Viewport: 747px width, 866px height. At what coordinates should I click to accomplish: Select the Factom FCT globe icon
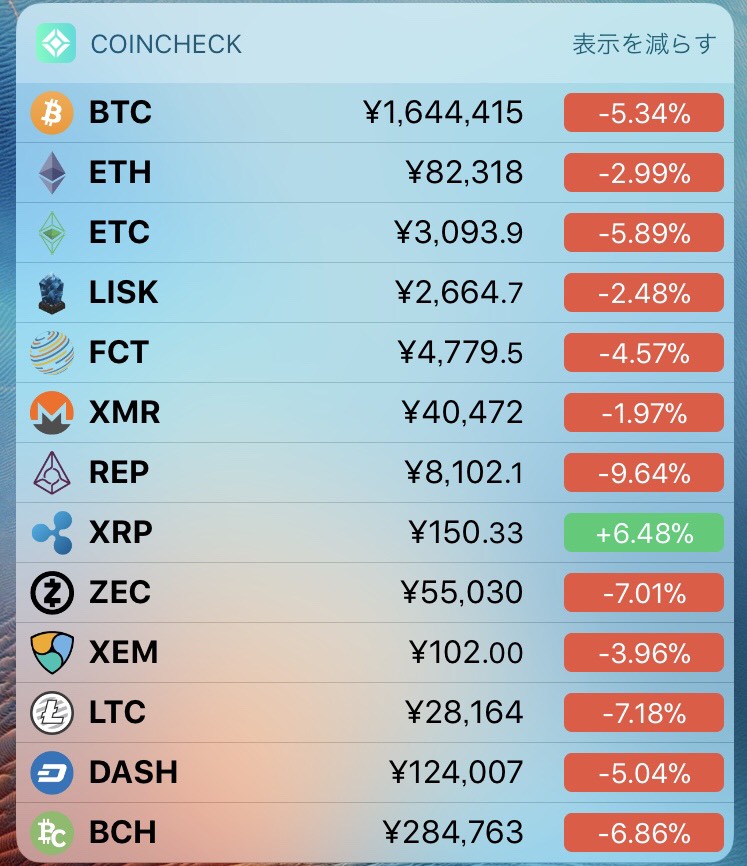[x=52, y=352]
